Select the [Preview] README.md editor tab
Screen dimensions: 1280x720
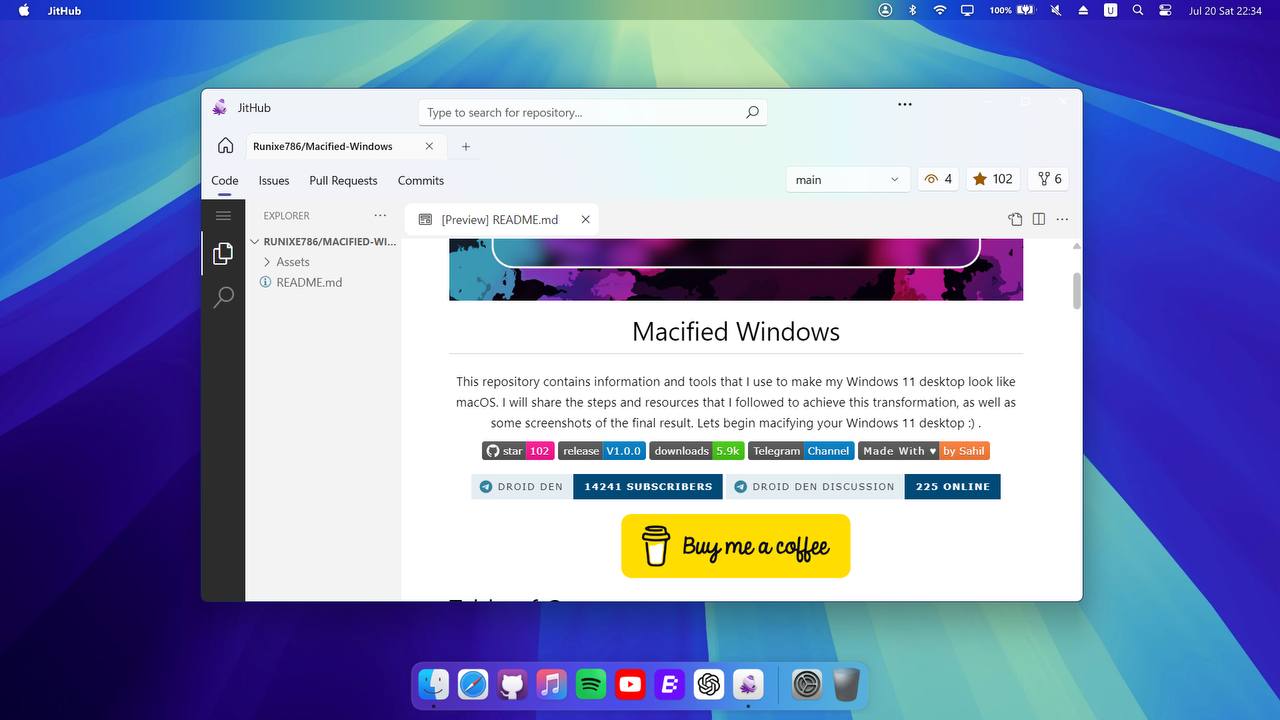[502, 220]
